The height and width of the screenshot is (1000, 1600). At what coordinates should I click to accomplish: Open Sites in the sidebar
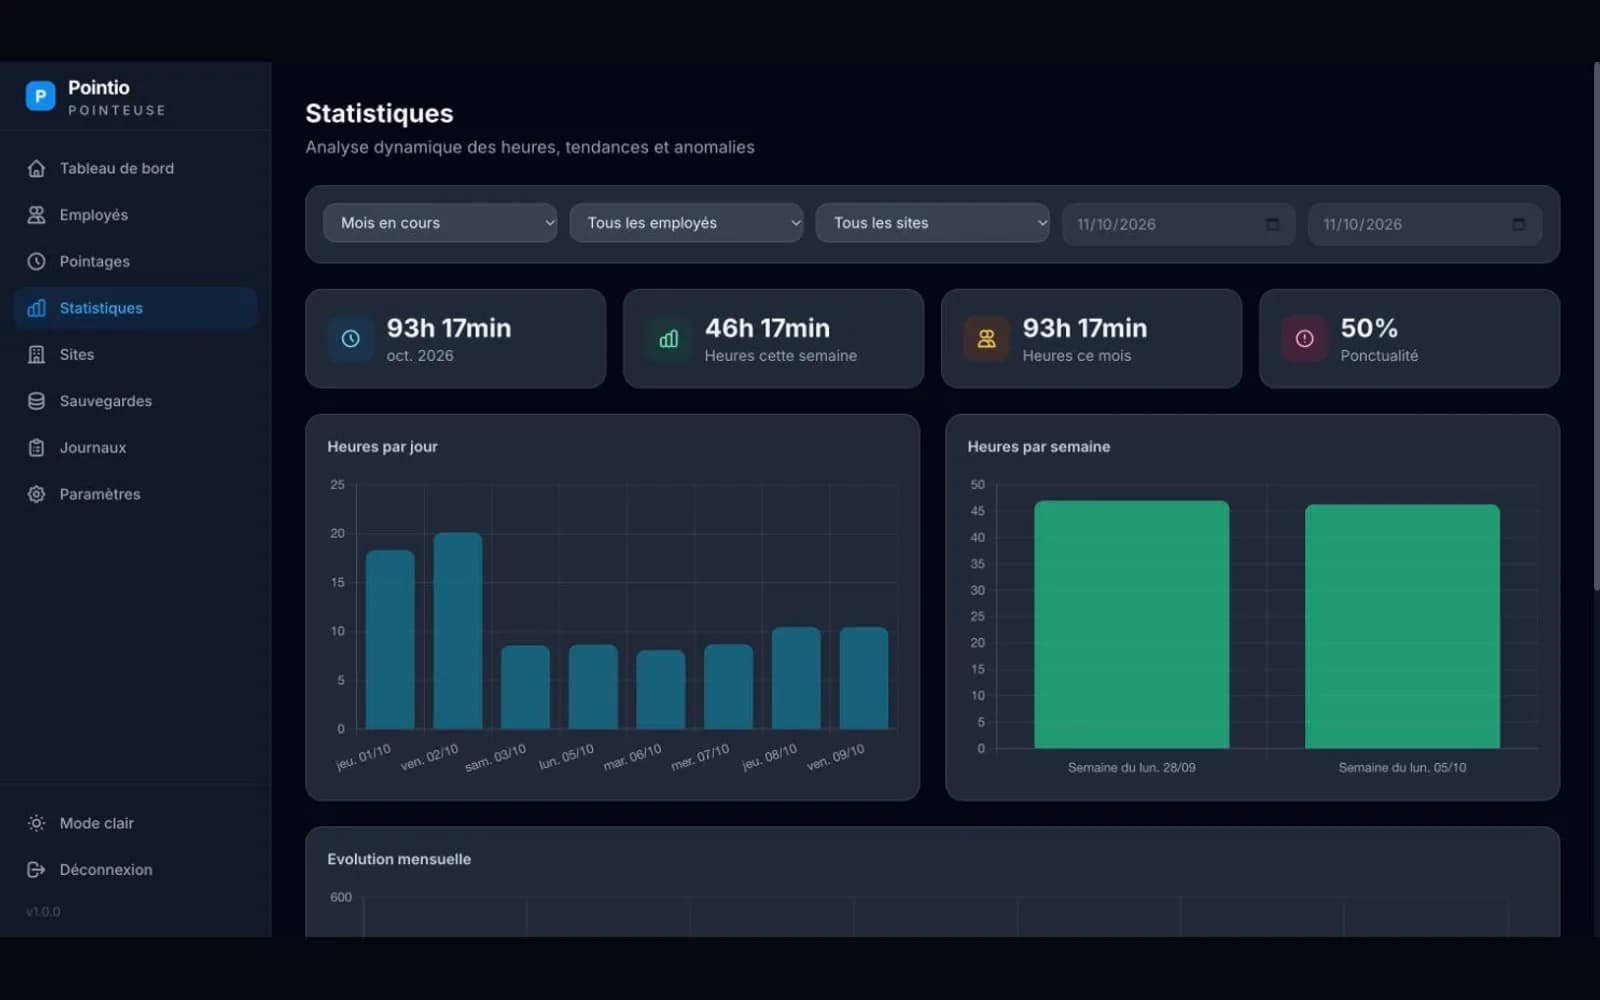135,354
